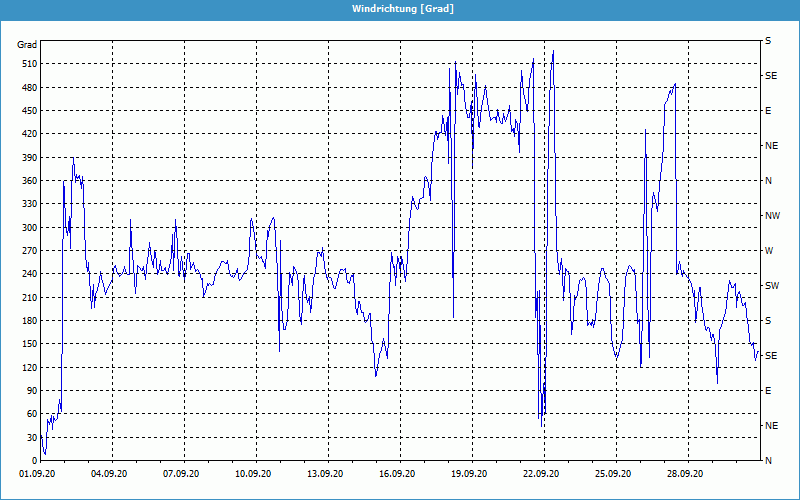Select the W compass label on right axis
This screenshot has width=800, height=500.
[769, 251]
